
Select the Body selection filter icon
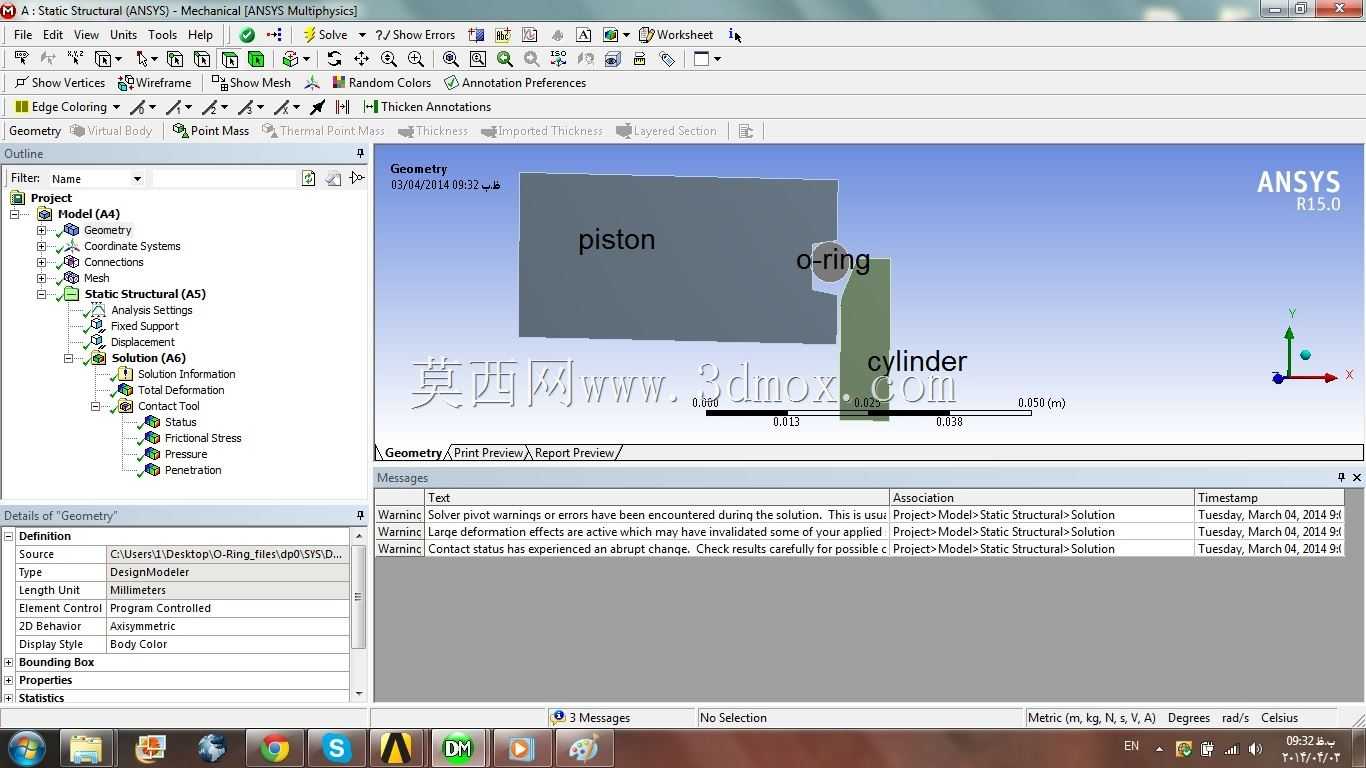(x=256, y=59)
